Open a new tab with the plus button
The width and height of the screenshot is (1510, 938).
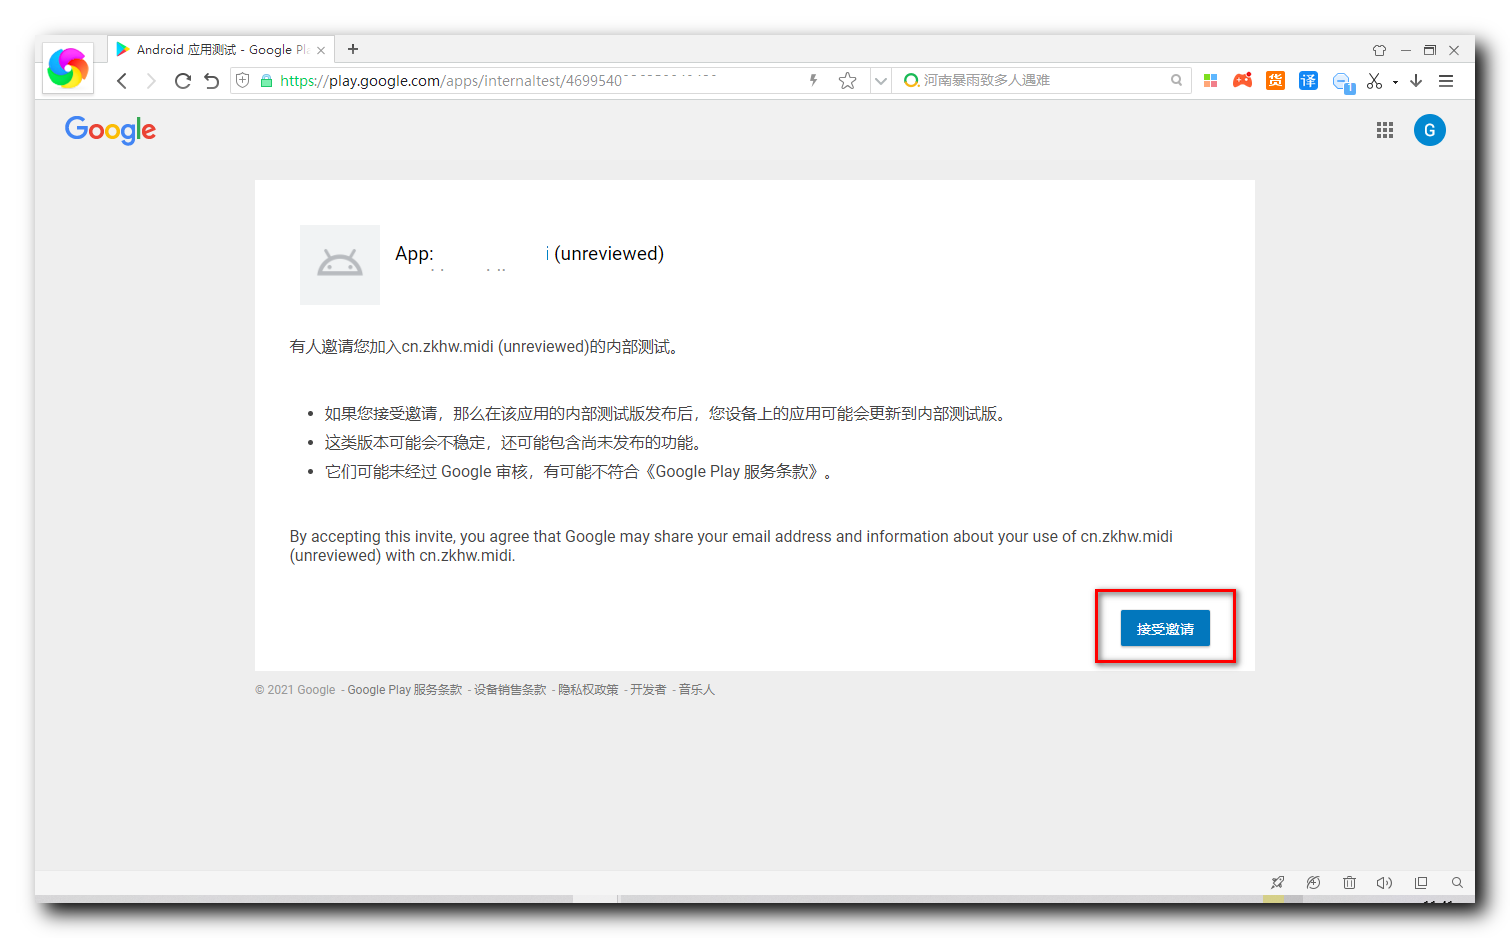pos(353,49)
